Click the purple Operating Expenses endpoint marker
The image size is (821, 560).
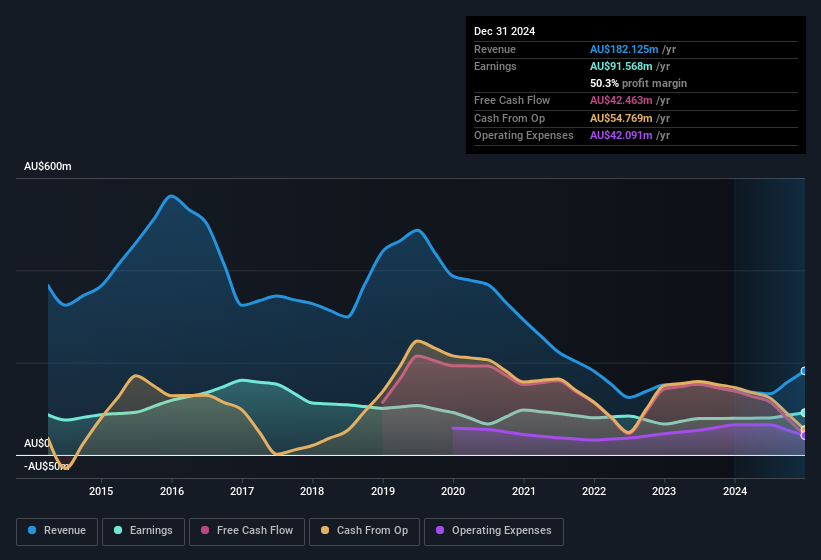[804, 435]
